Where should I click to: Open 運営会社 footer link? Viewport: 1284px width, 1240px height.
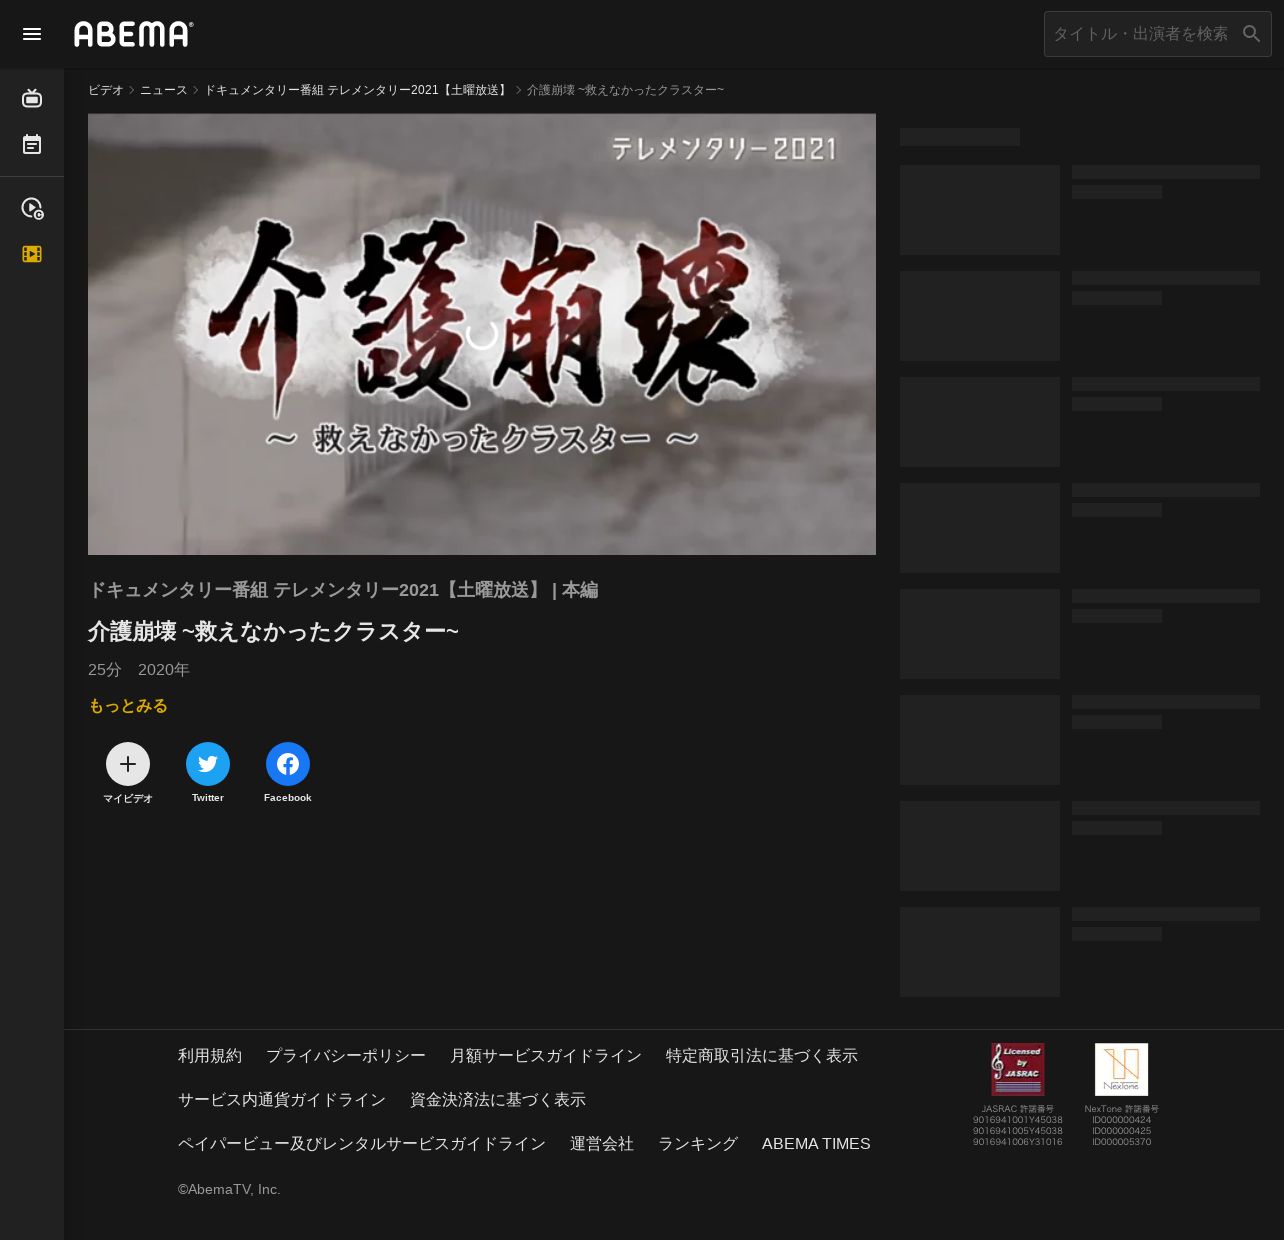point(602,1144)
